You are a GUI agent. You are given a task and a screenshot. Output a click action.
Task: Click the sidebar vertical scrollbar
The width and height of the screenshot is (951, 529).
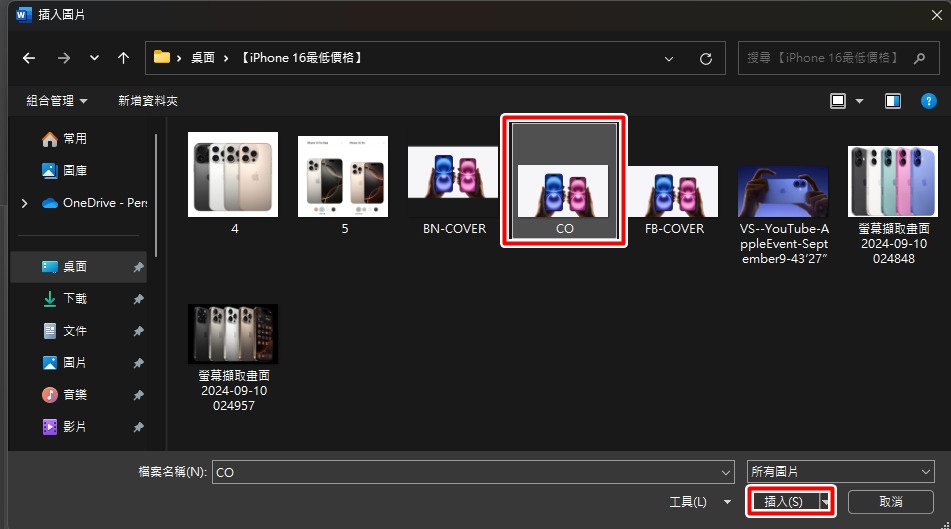point(156,194)
